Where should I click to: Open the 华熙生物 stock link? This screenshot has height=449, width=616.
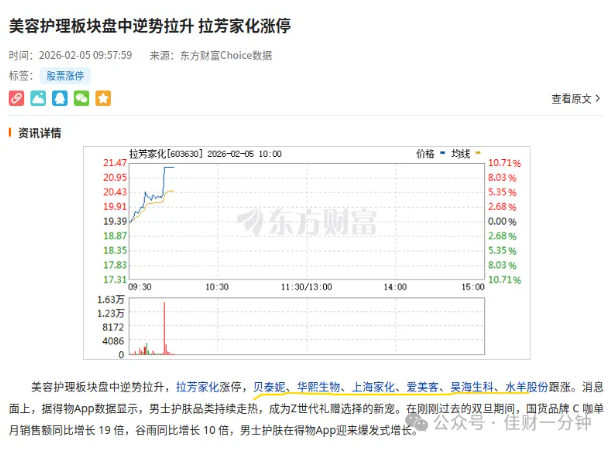[318, 387]
